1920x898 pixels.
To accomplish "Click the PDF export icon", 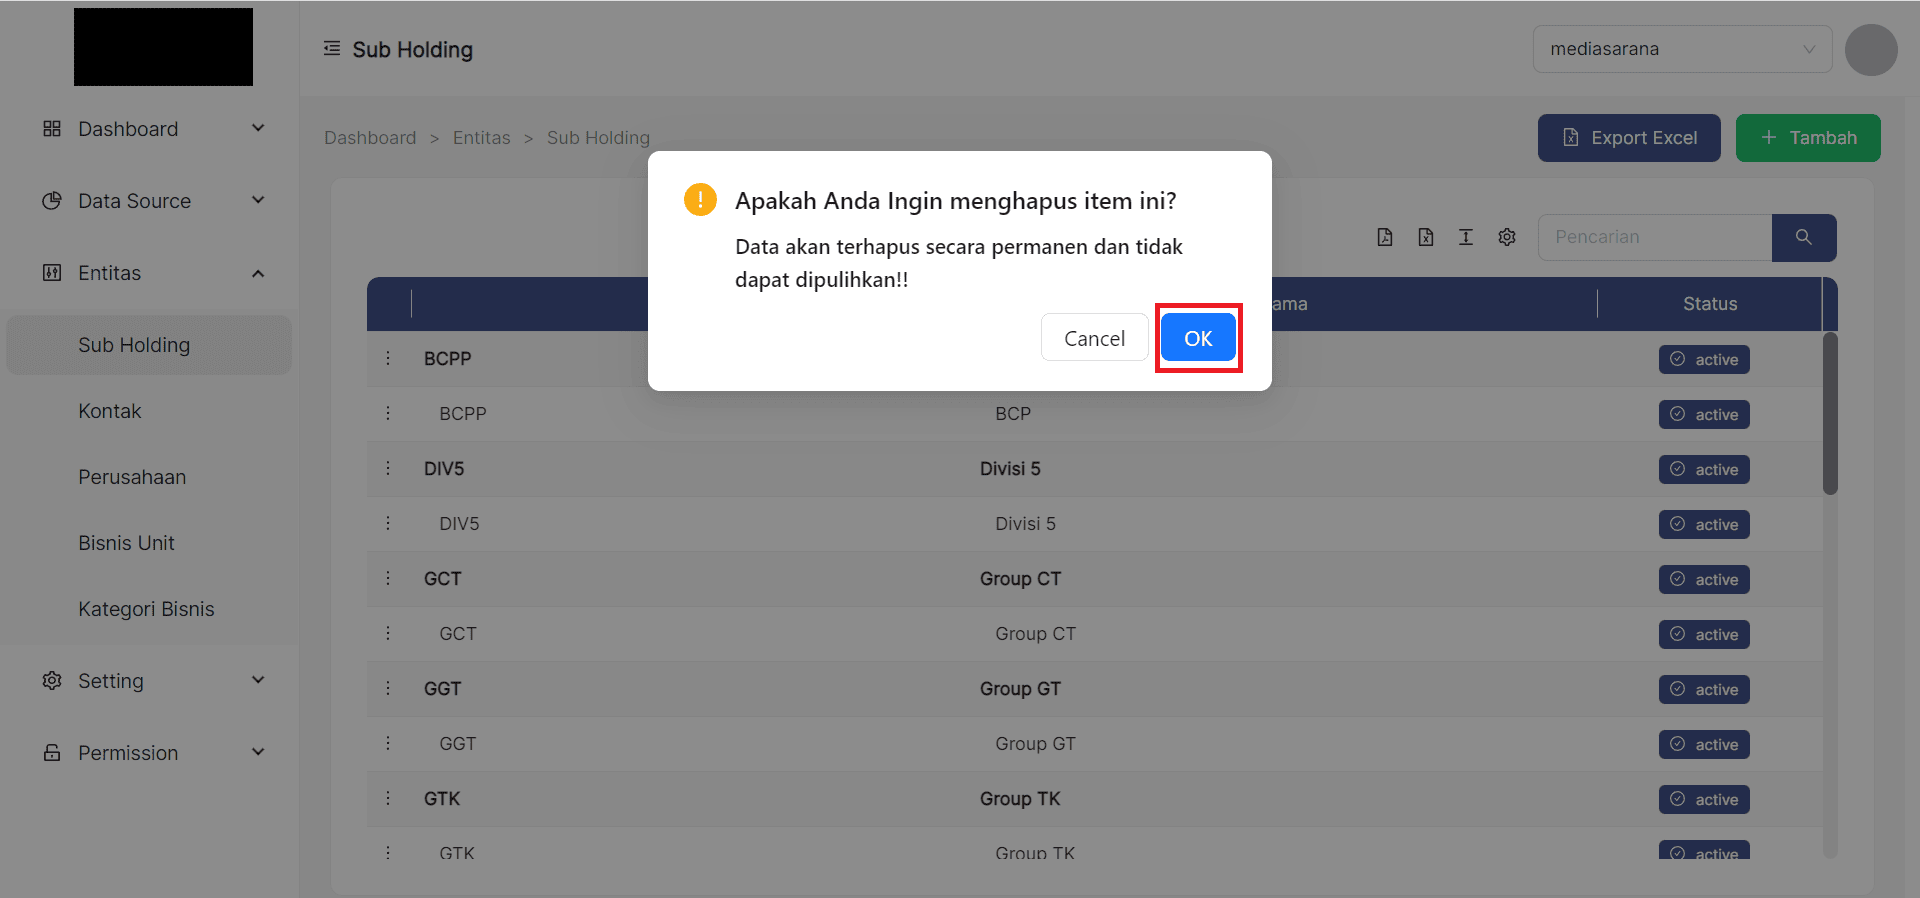I will pos(1385,237).
